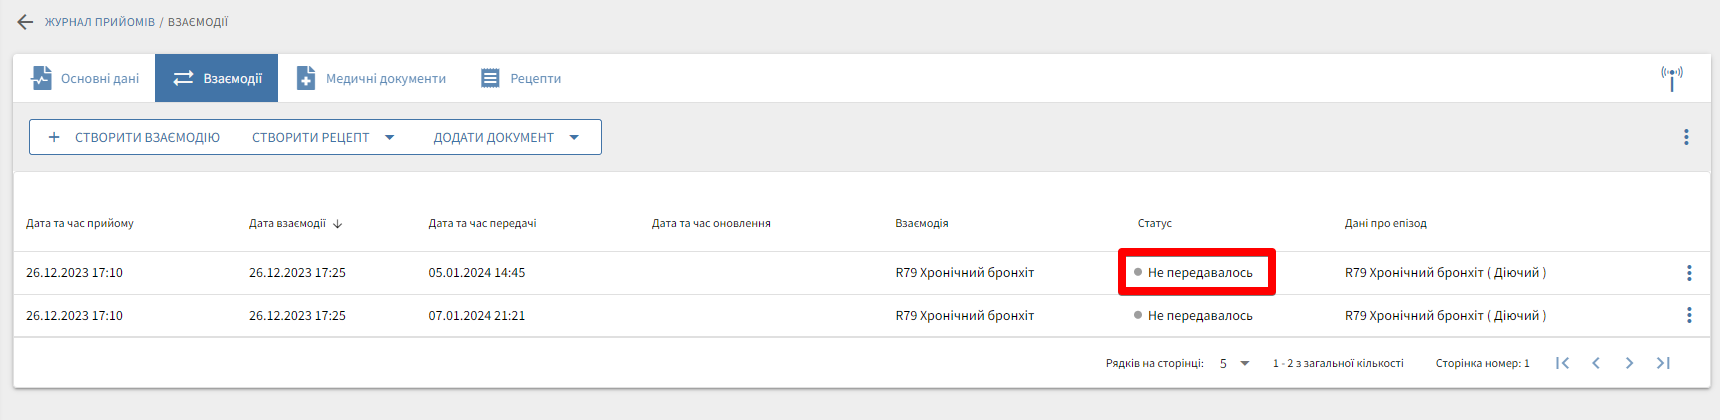The height and width of the screenshot is (420, 1720).
Task: Open the second row's three-dot menu
Action: pos(1689,316)
